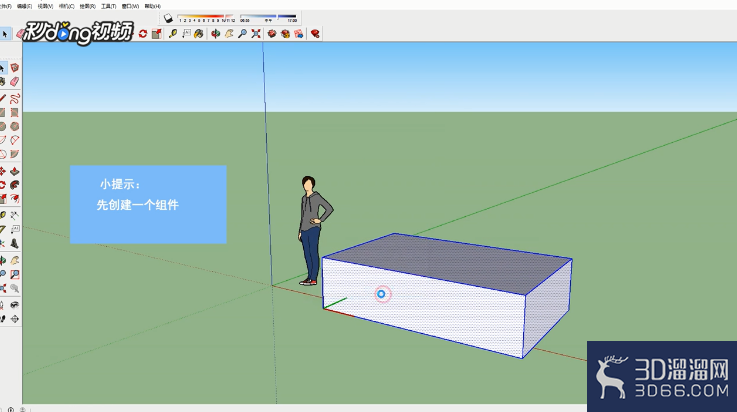Select the Text label tool in left toolbar
Viewport: 737px width, 412px height.
pos(15,230)
